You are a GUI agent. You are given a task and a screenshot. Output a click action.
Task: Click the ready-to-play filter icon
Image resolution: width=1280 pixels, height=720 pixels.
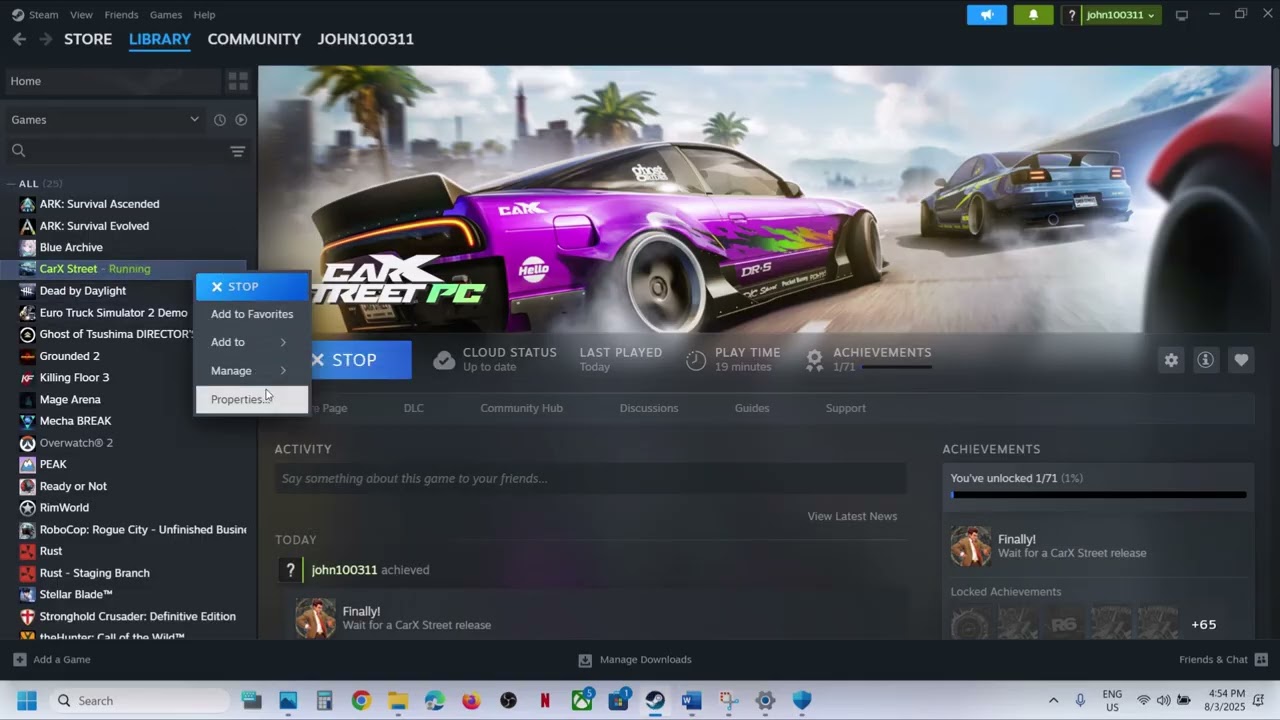click(241, 120)
